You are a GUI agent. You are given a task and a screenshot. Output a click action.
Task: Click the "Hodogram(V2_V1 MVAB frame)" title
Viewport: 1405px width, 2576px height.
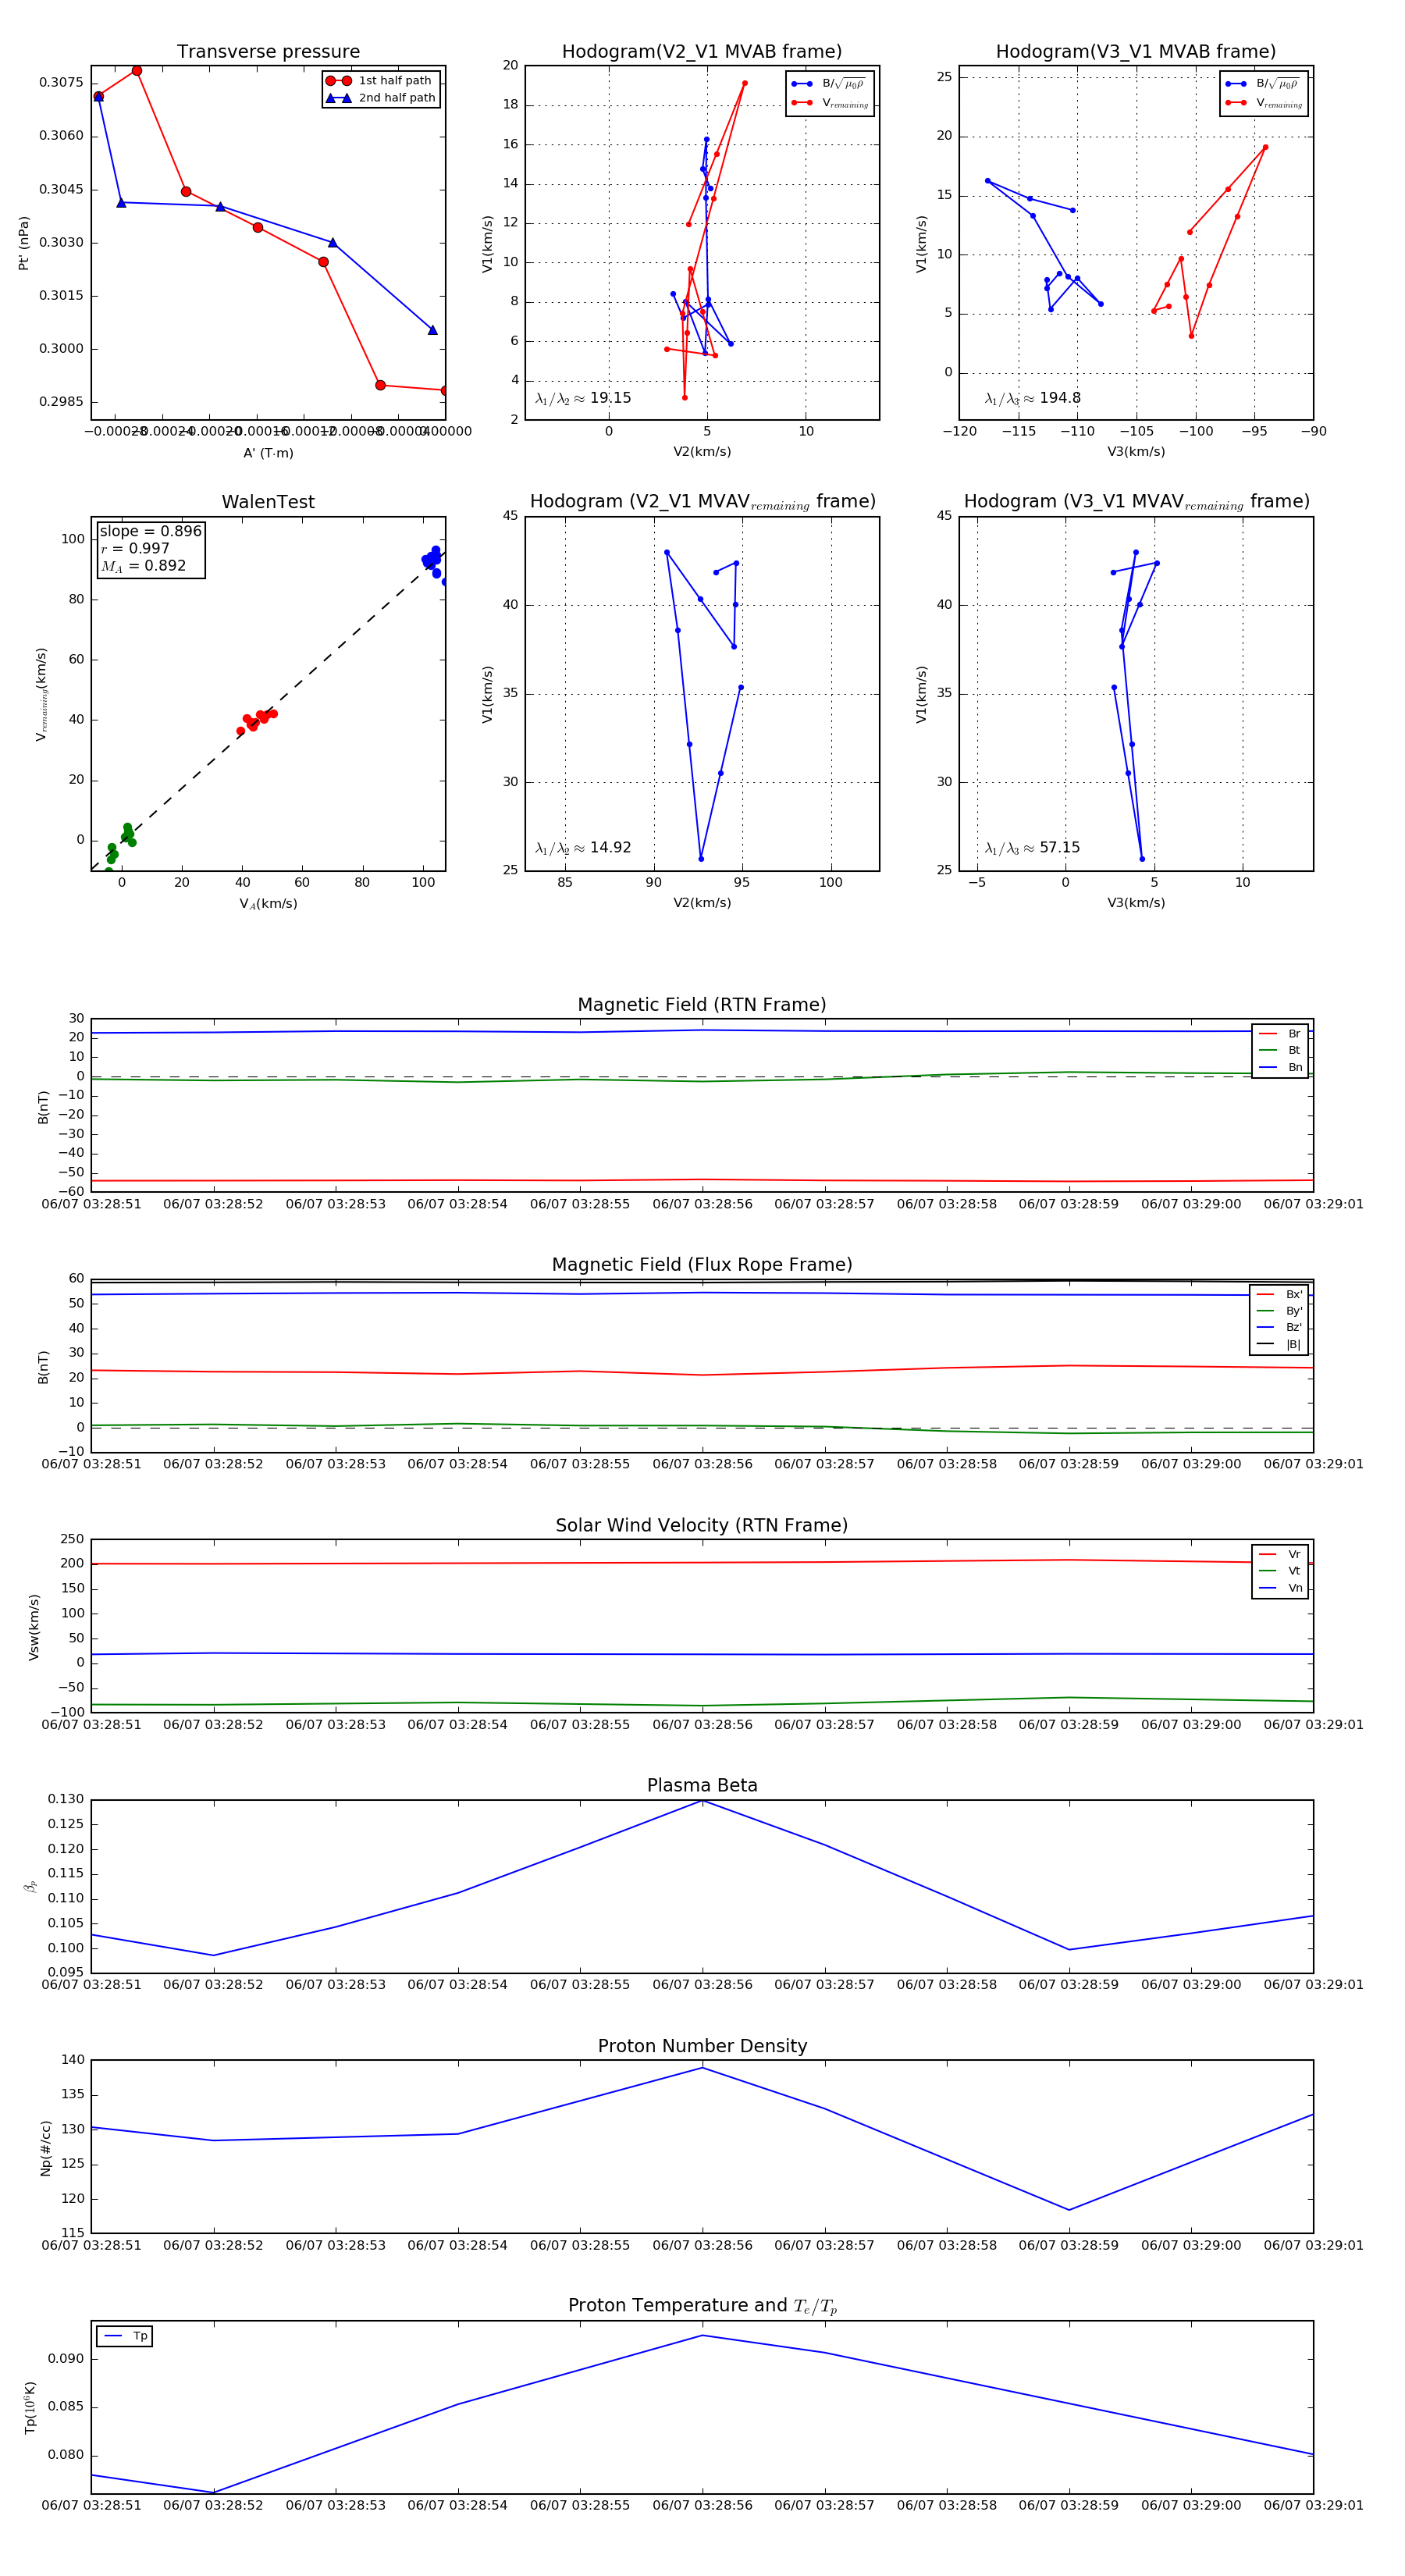[702, 52]
